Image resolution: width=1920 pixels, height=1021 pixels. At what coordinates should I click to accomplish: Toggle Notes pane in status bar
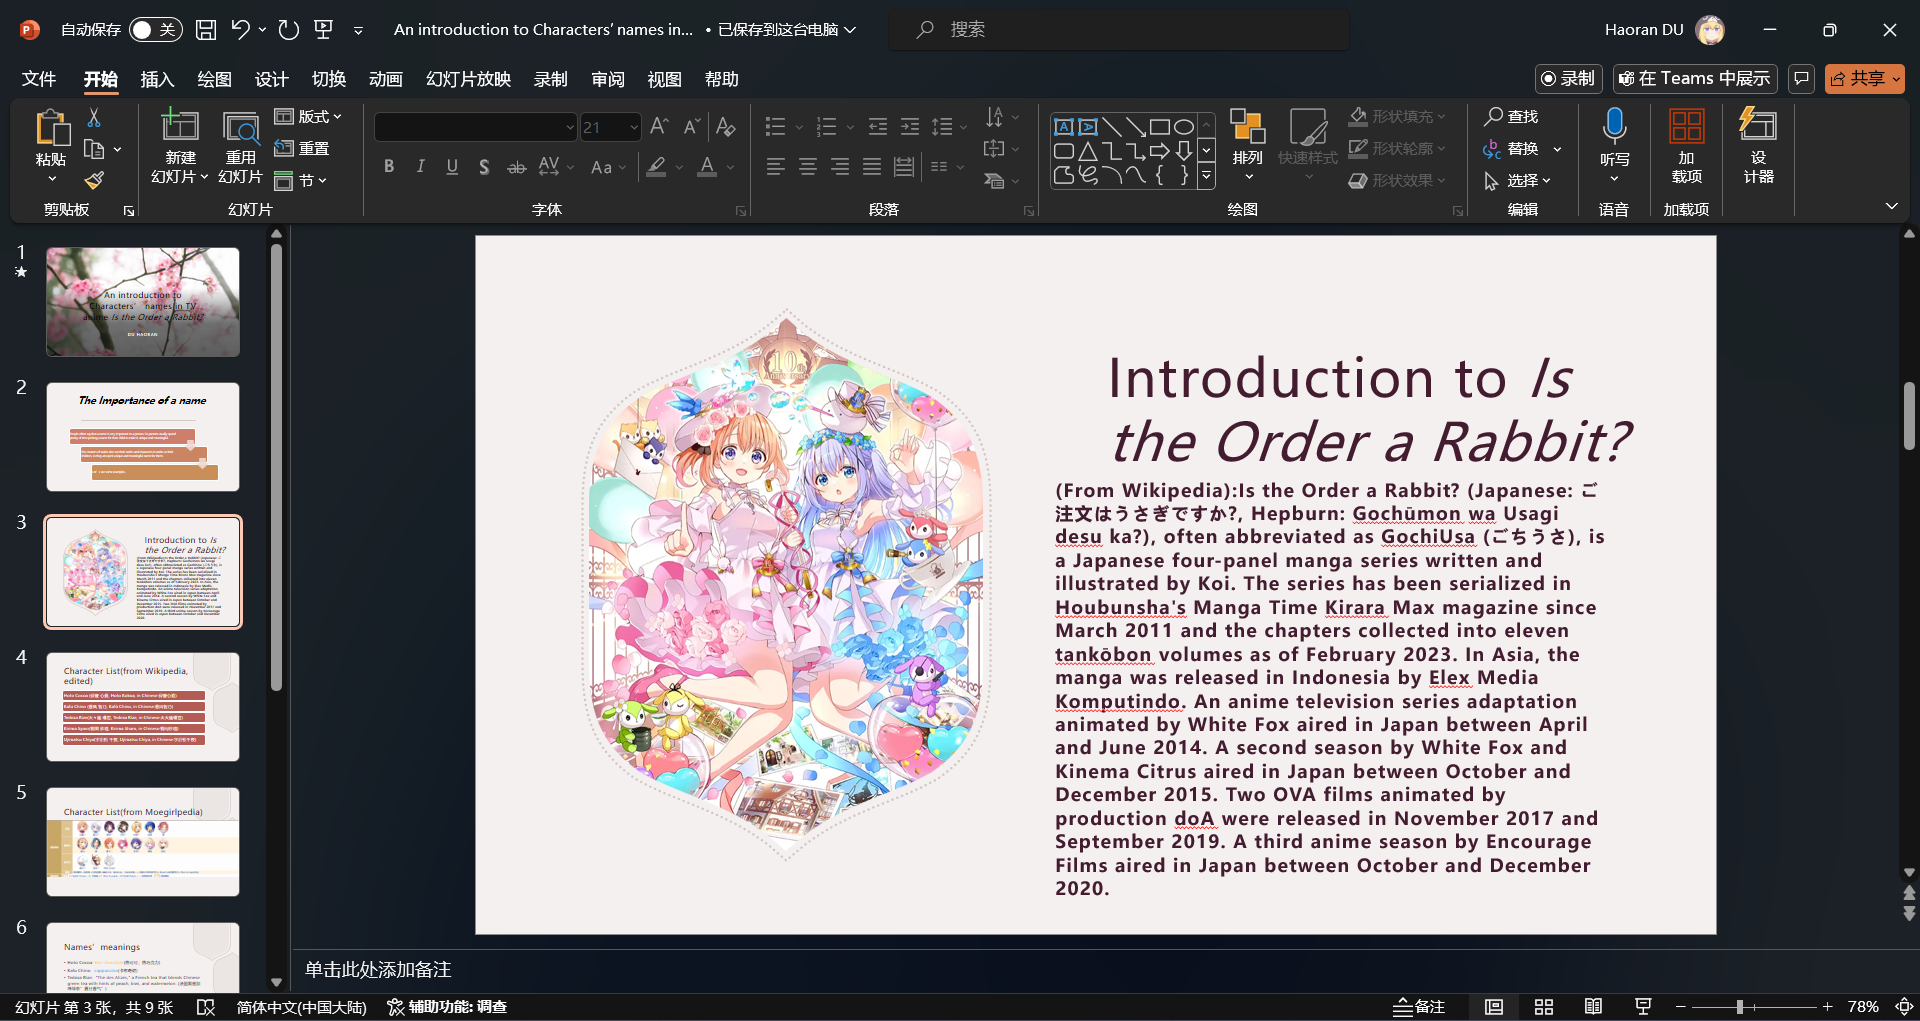click(1419, 1007)
